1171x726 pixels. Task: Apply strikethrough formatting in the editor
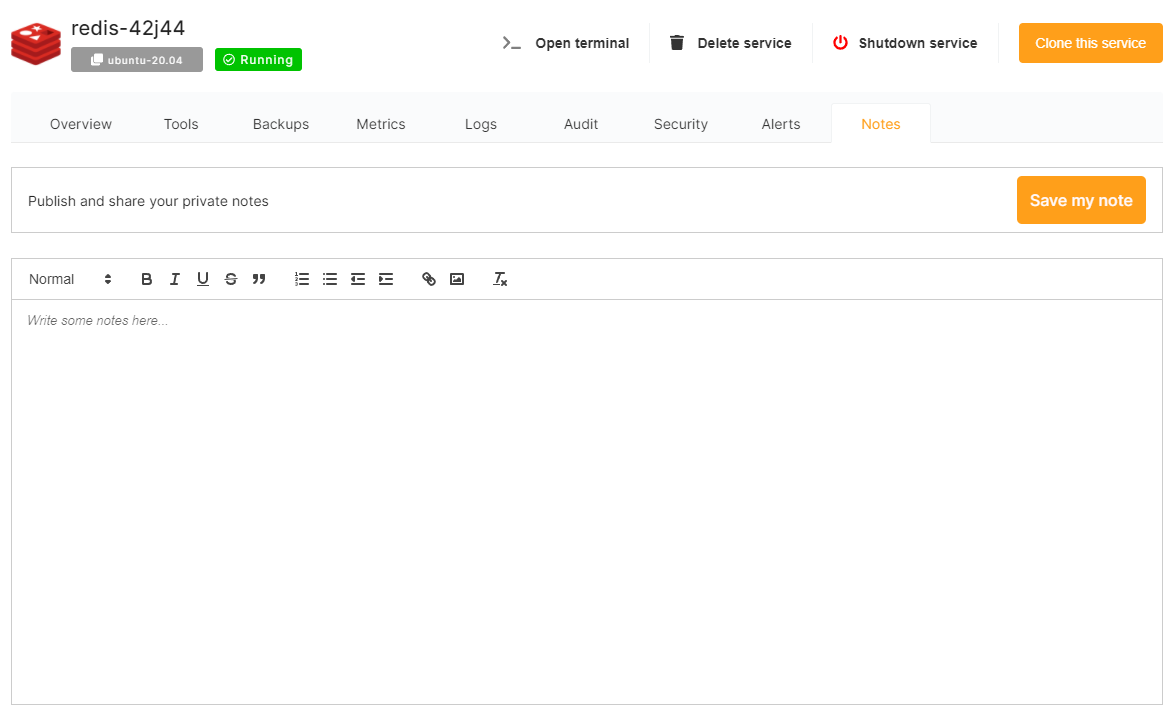pyautogui.click(x=231, y=279)
